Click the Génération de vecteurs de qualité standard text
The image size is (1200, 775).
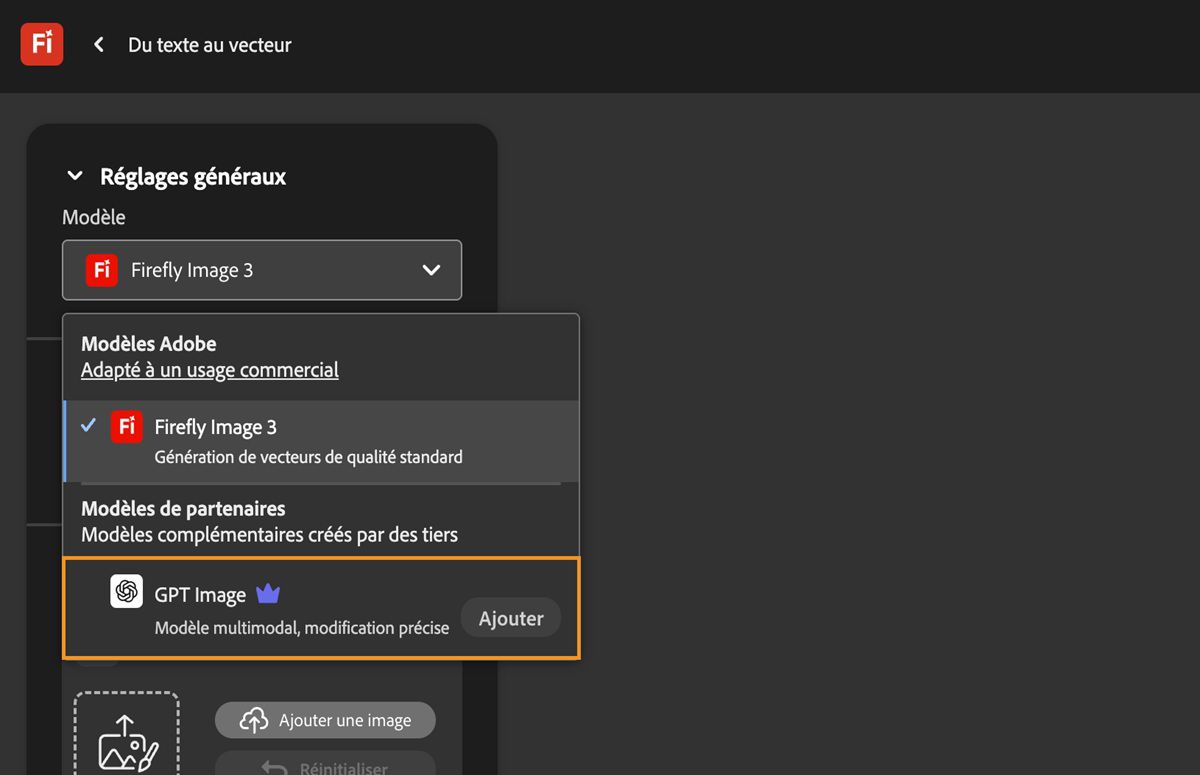point(309,457)
